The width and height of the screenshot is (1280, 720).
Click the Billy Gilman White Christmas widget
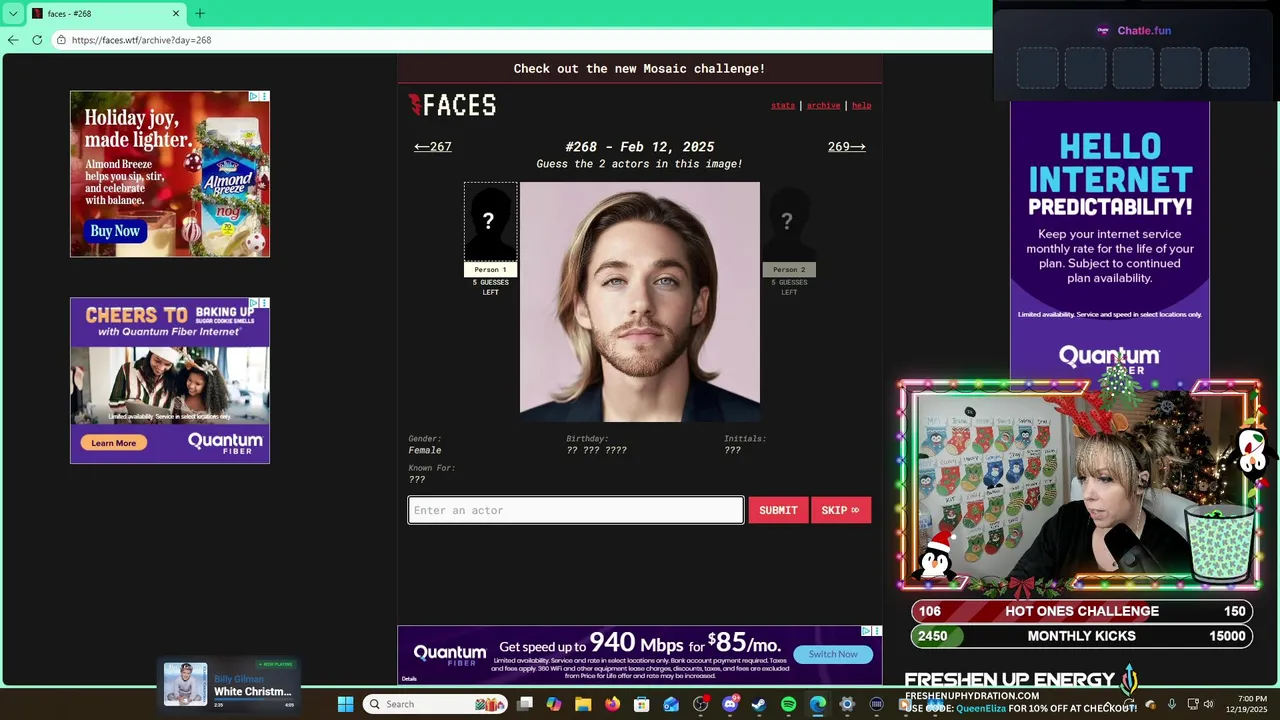(x=230, y=685)
